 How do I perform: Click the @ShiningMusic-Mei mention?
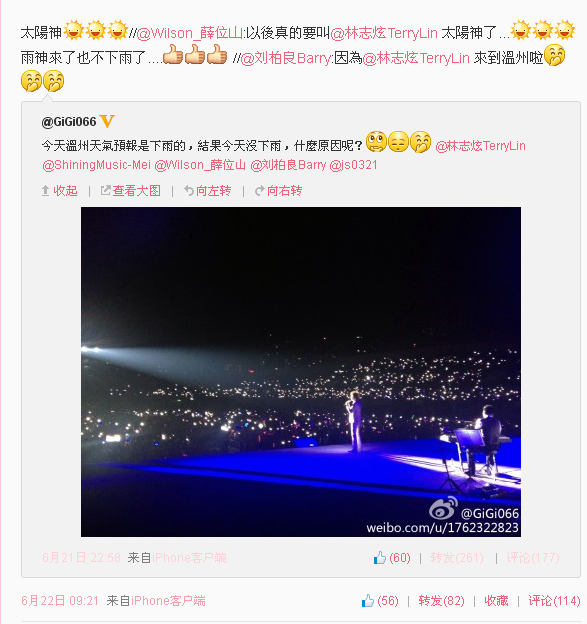coord(97,165)
